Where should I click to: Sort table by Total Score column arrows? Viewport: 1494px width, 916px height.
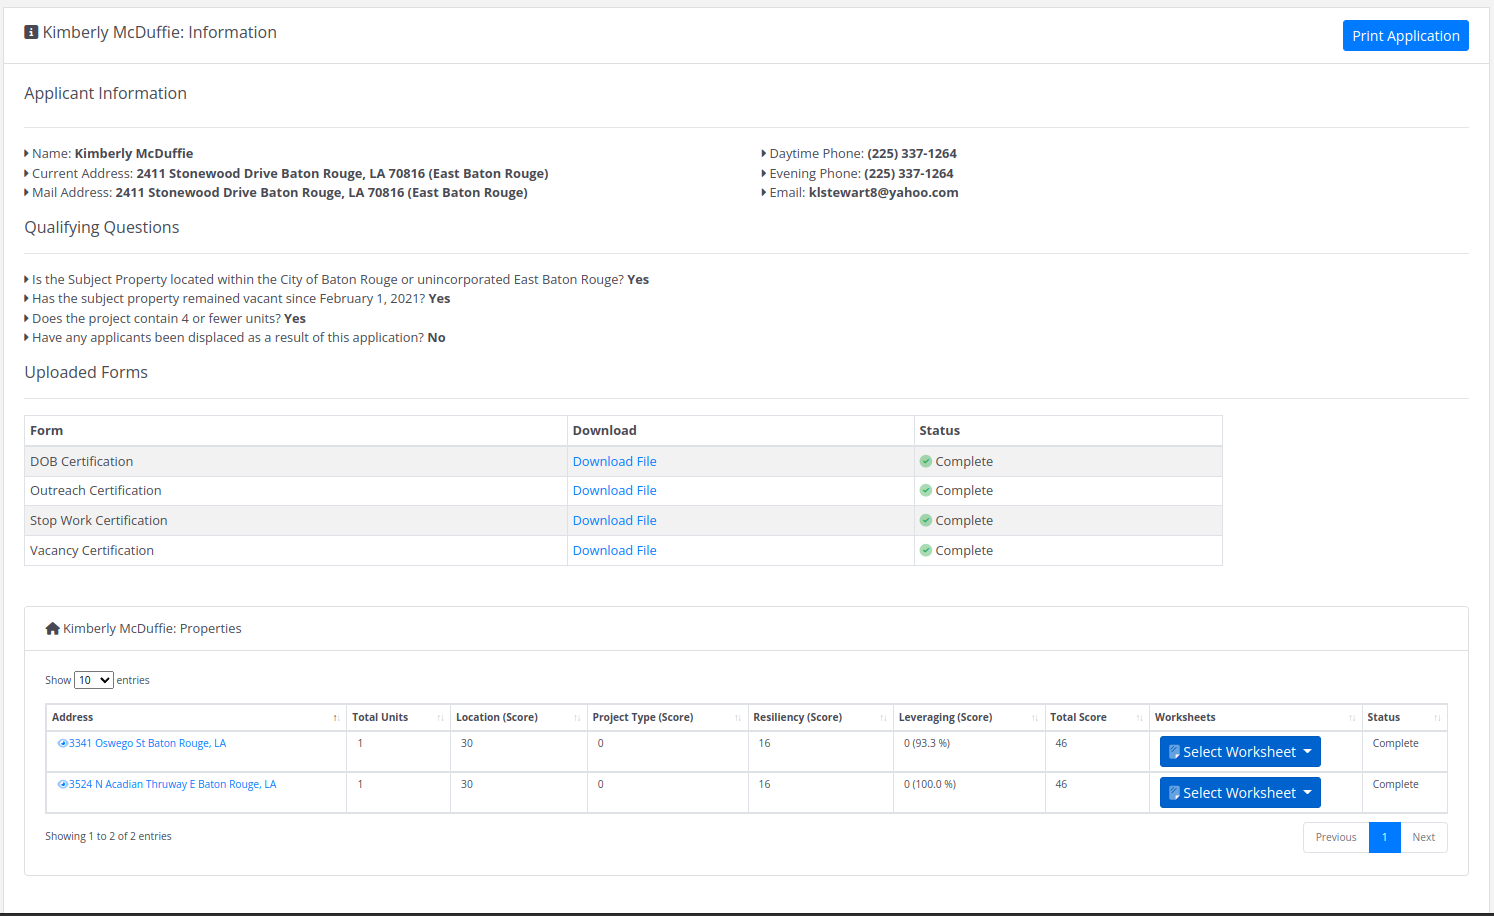pyautogui.click(x=1139, y=718)
